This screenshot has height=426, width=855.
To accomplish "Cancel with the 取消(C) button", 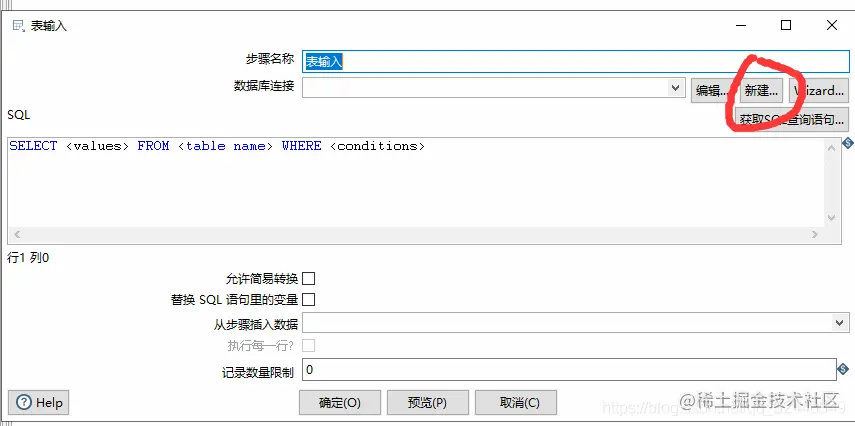I will [516, 403].
